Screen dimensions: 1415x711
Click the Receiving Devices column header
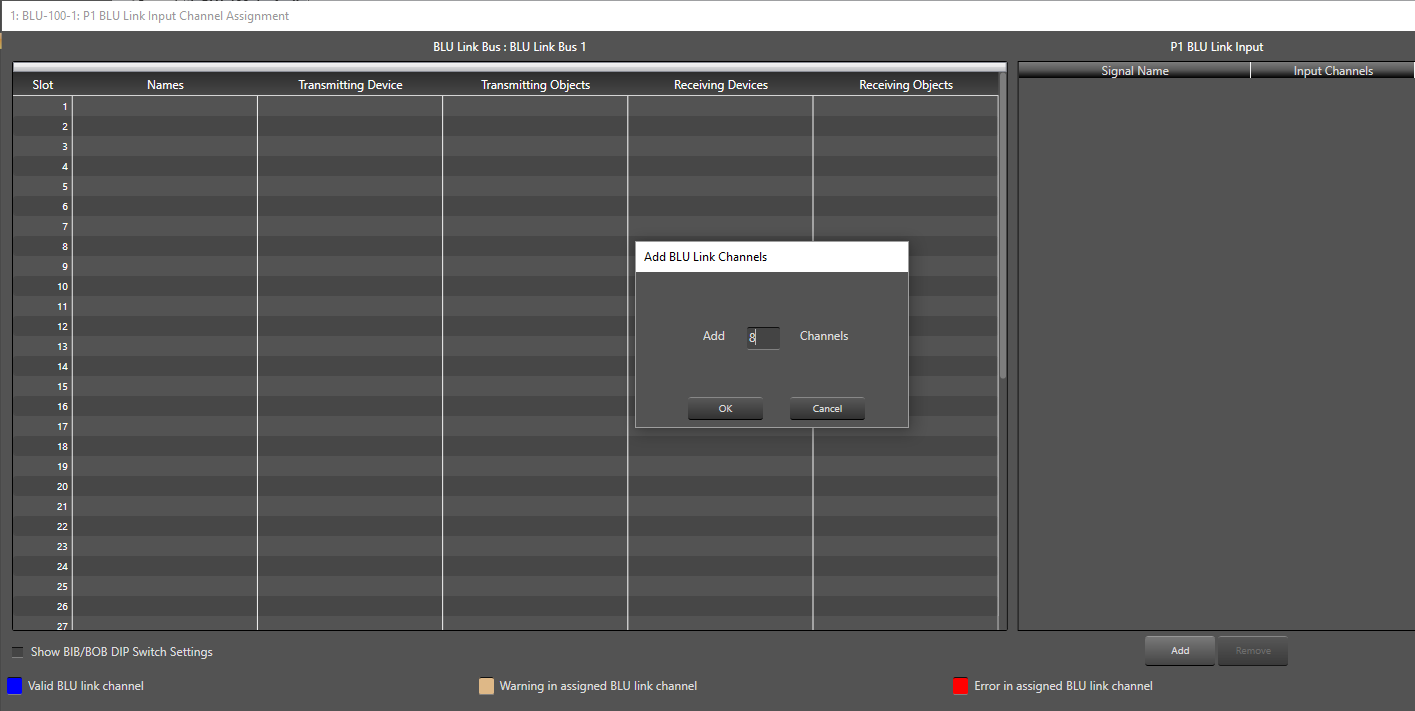tap(720, 85)
